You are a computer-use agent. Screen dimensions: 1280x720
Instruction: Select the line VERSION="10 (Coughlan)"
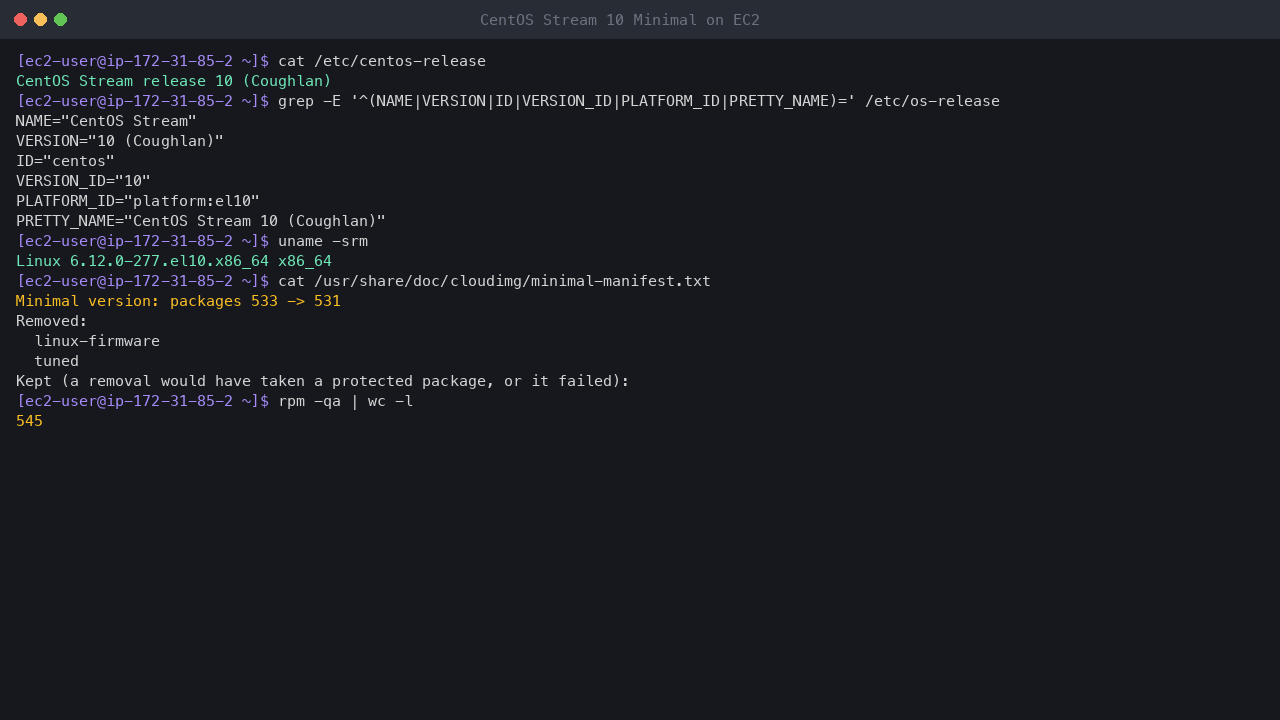120,141
